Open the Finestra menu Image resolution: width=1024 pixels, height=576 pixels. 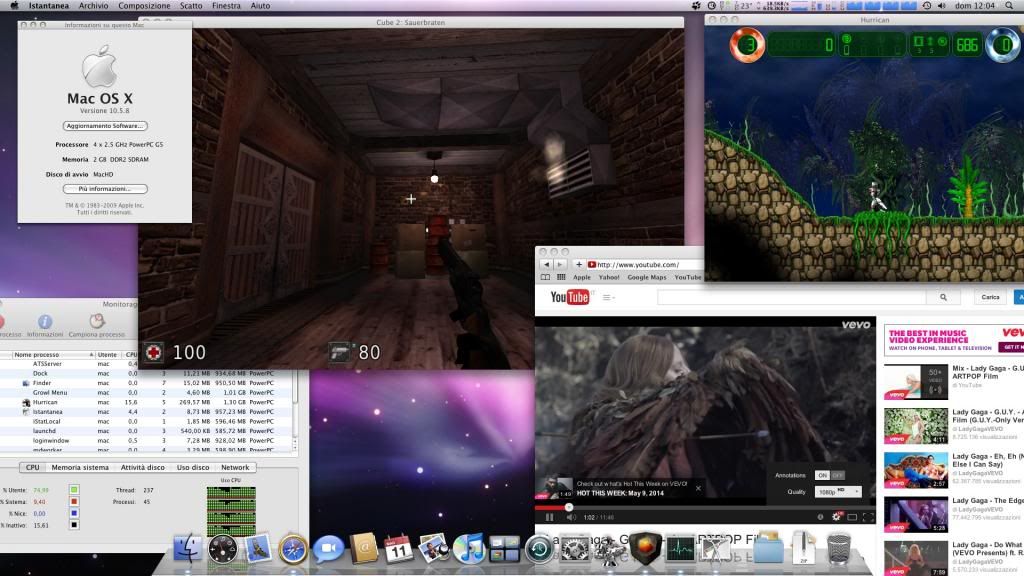click(x=226, y=5)
